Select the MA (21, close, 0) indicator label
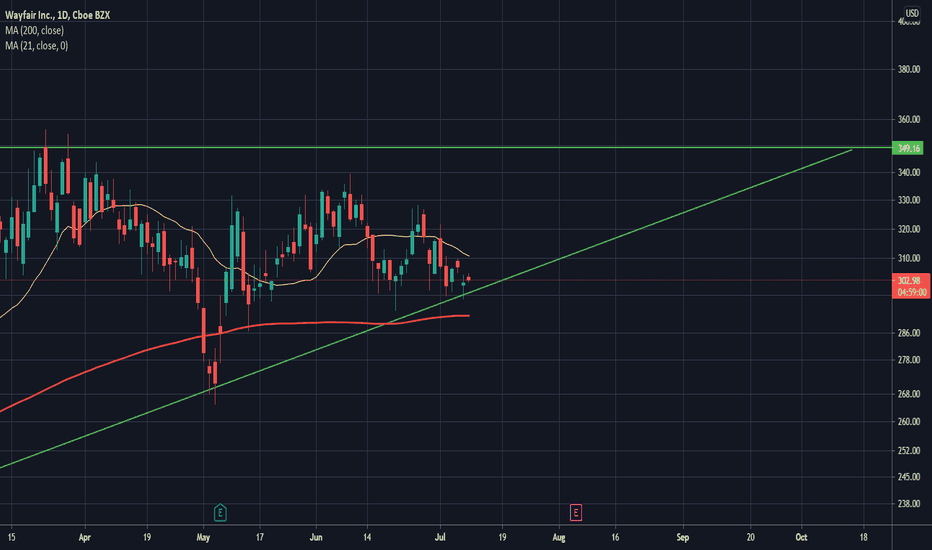The image size is (932, 550). coord(37,46)
